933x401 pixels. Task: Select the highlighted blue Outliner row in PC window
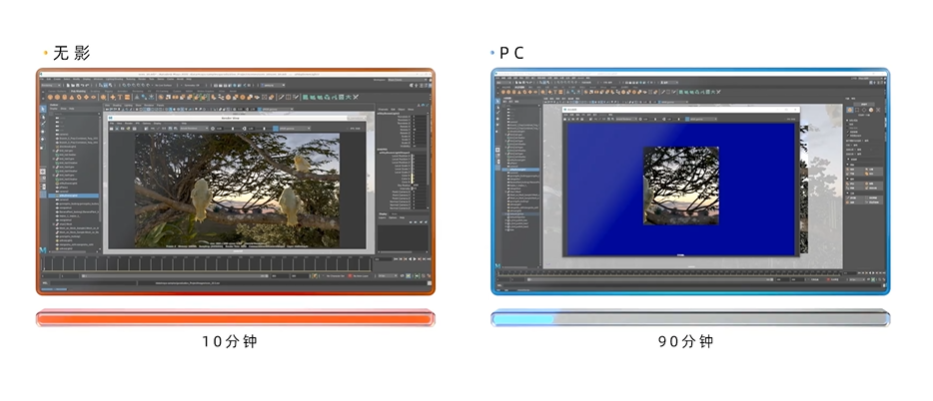522,170
